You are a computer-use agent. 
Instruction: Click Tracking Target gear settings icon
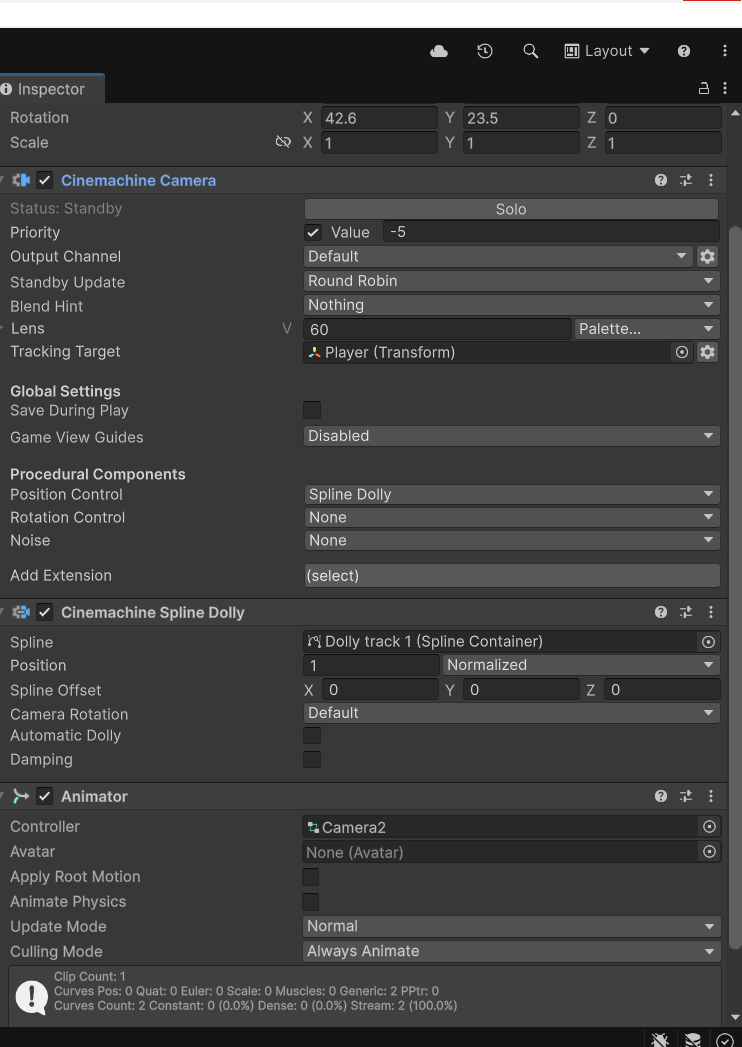707,352
